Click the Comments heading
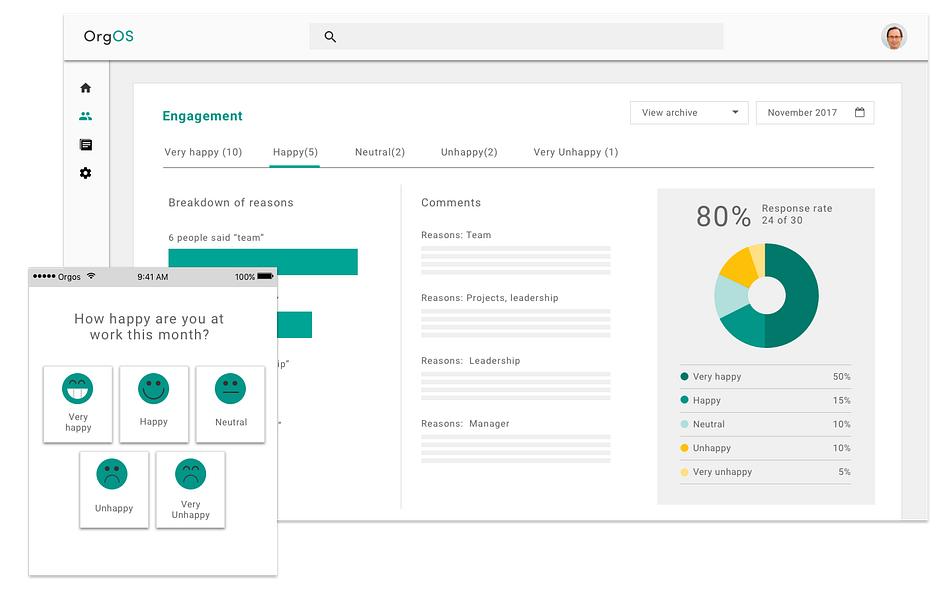This screenshot has width=941, height=600. click(451, 203)
